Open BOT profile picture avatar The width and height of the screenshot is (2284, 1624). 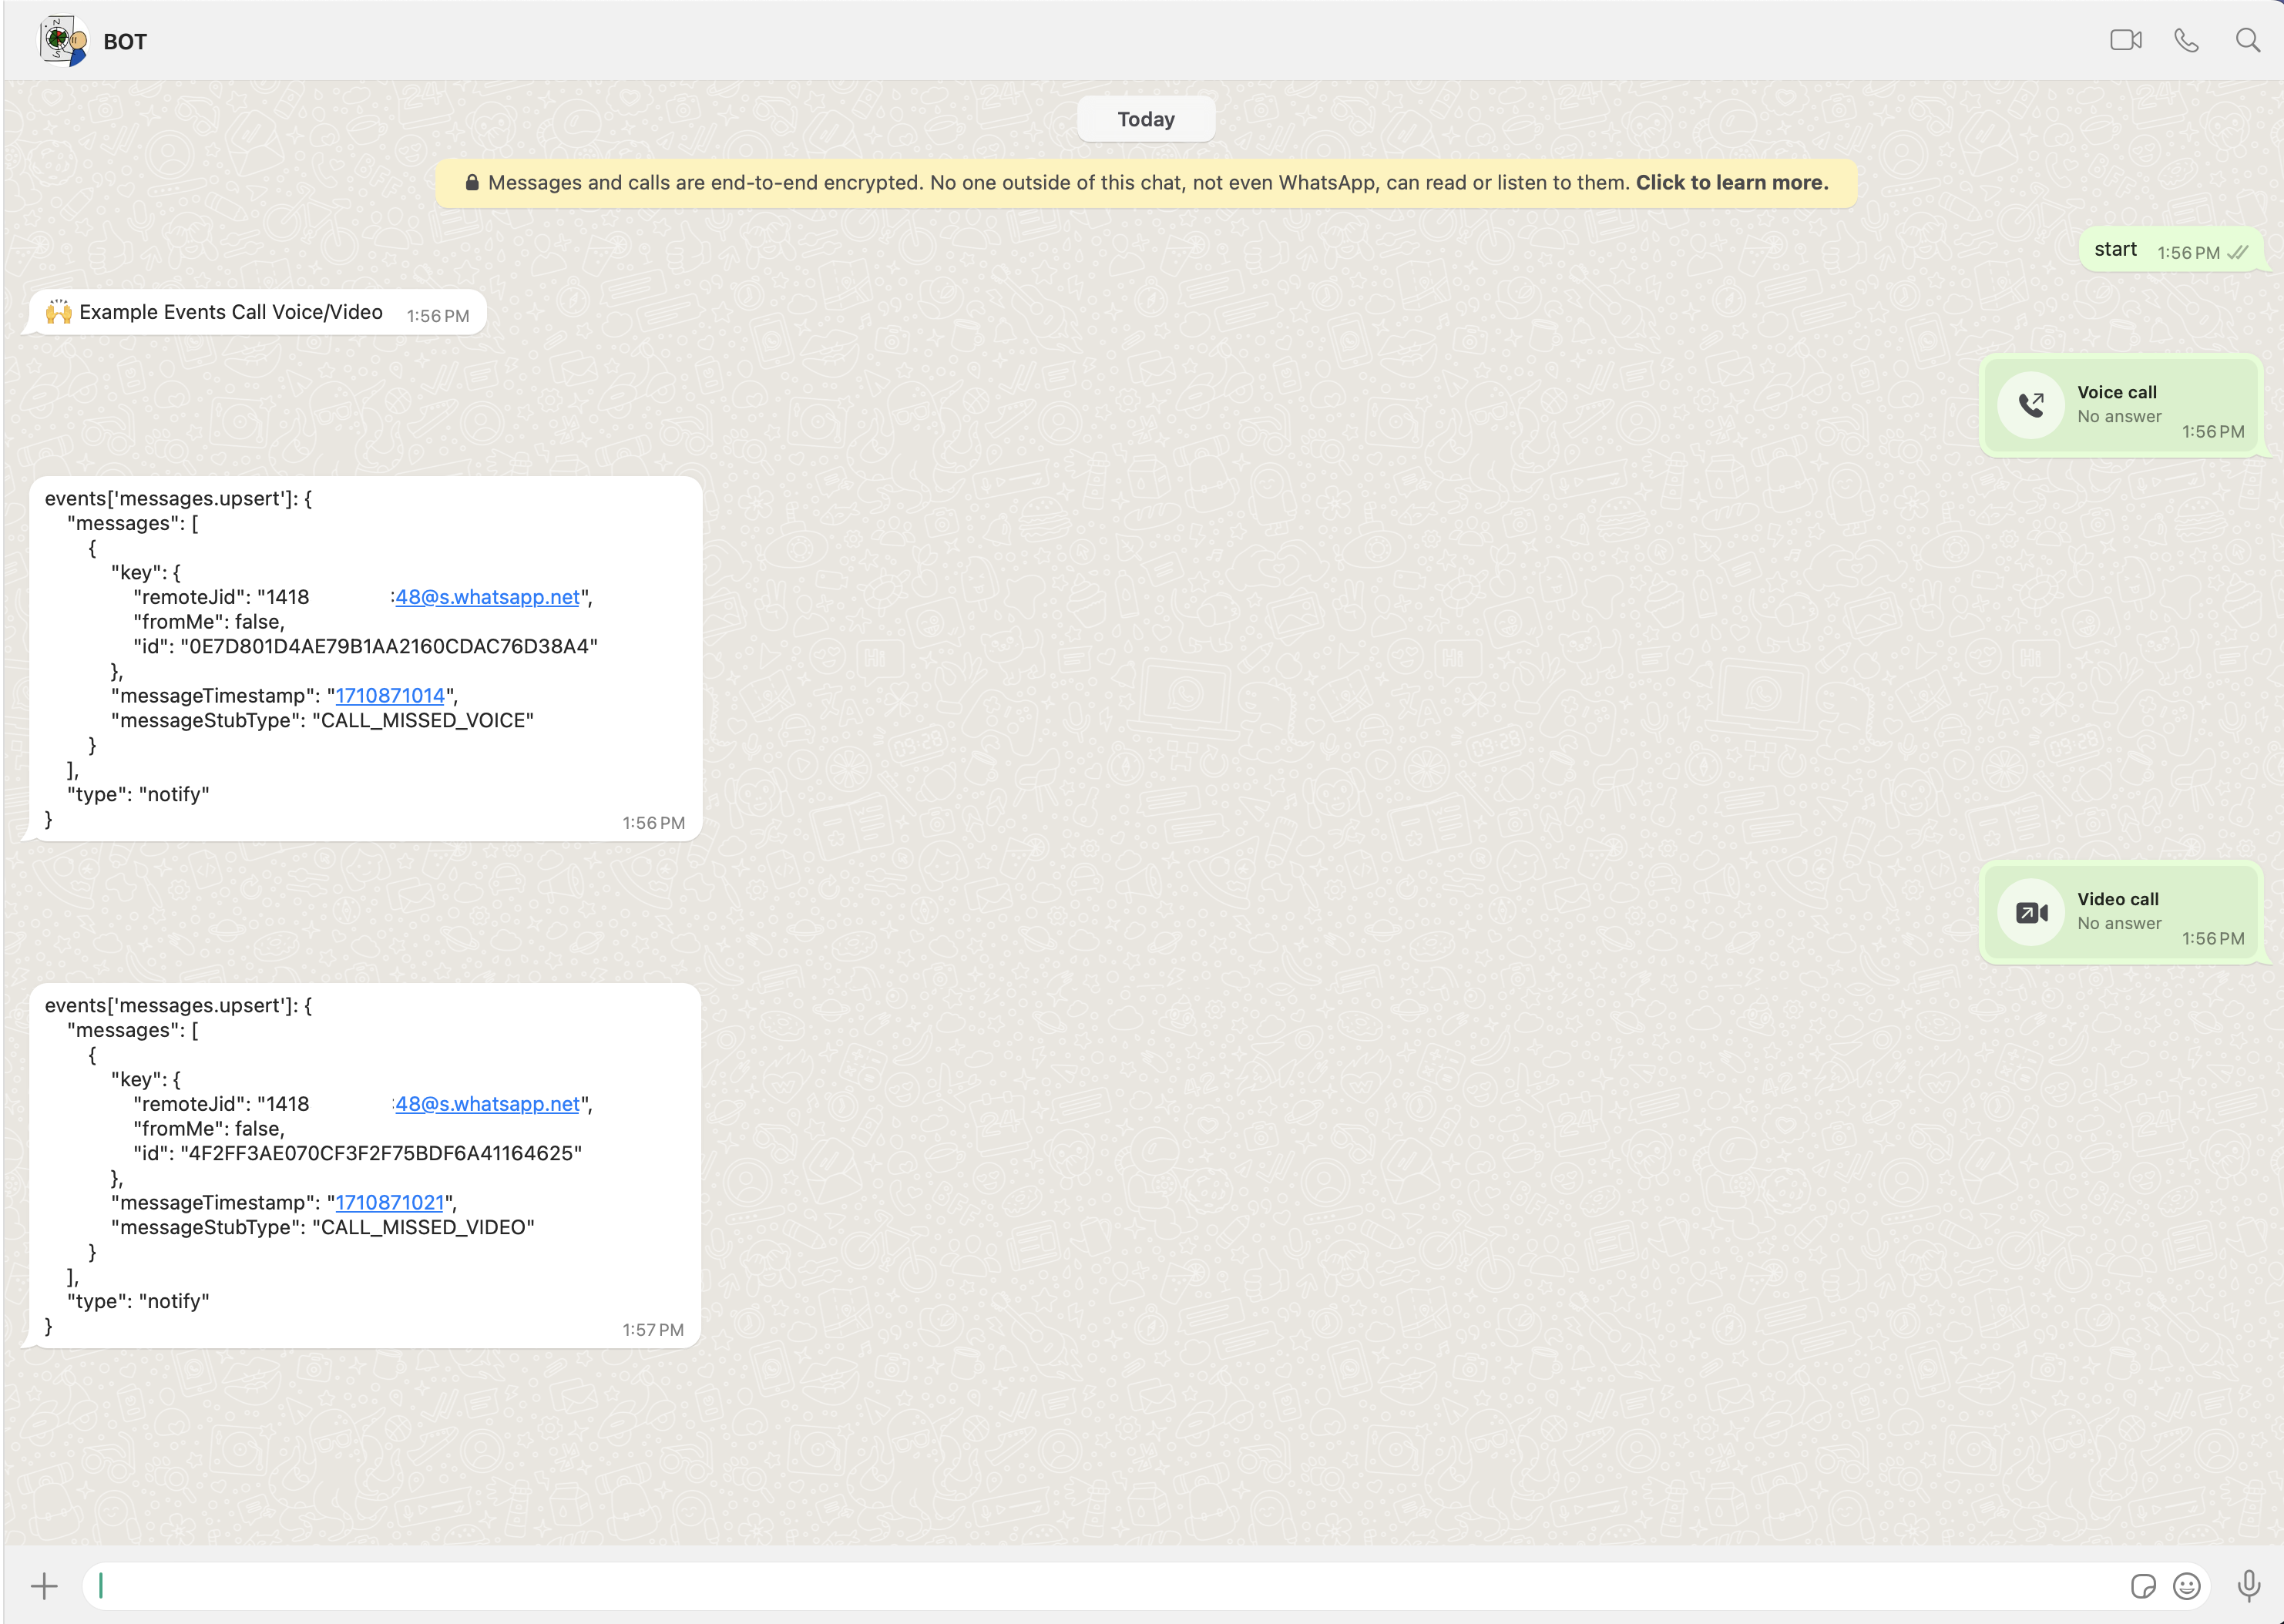(63, 41)
